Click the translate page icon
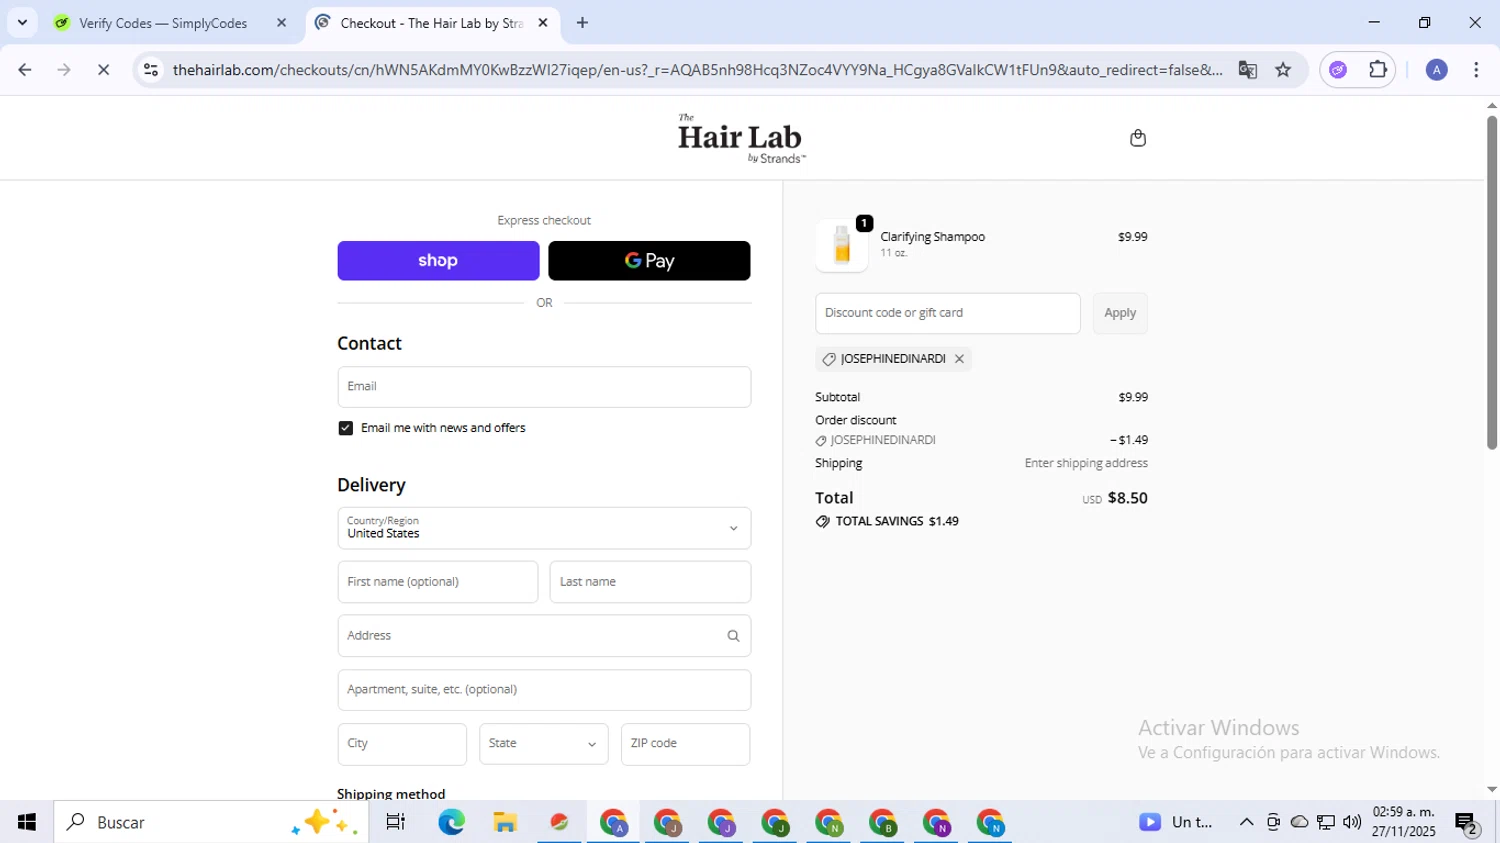Image resolution: width=1500 pixels, height=843 pixels. coord(1247,70)
